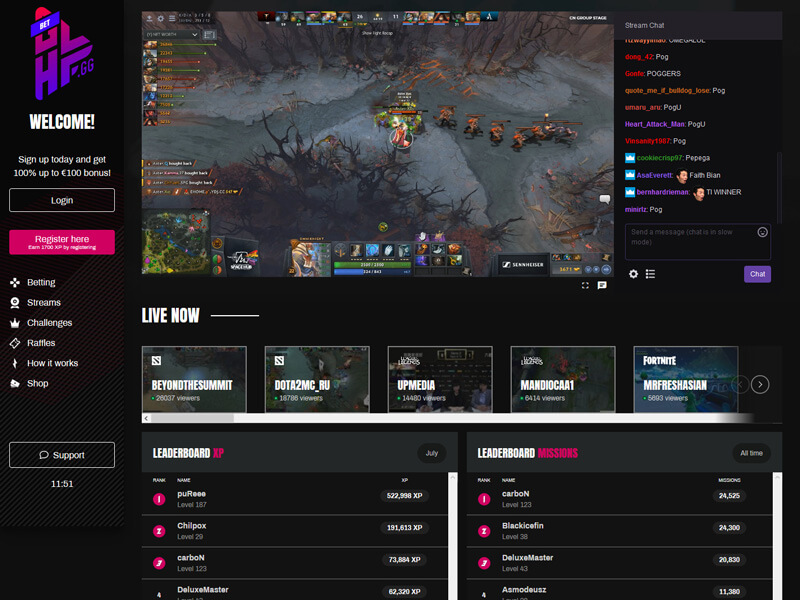Click chat username "Gonfe"
The width and height of the screenshot is (800, 600).
[635, 73]
